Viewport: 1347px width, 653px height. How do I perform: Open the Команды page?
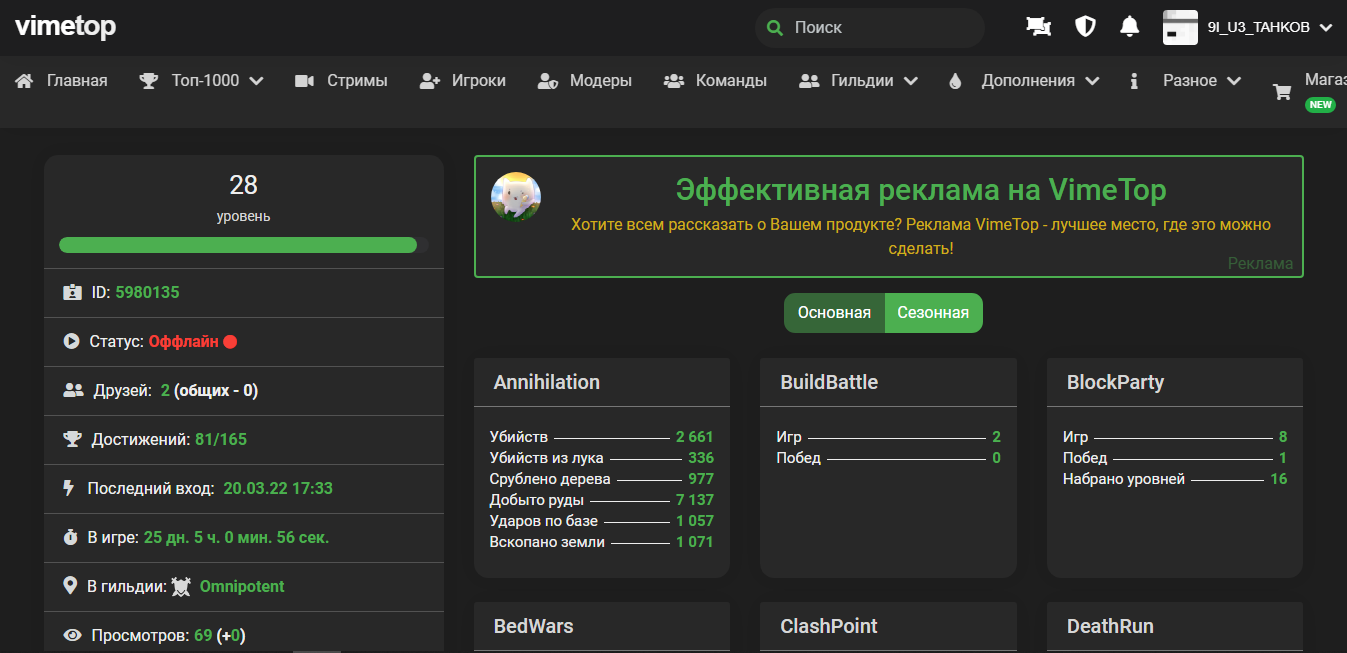point(731,81)
